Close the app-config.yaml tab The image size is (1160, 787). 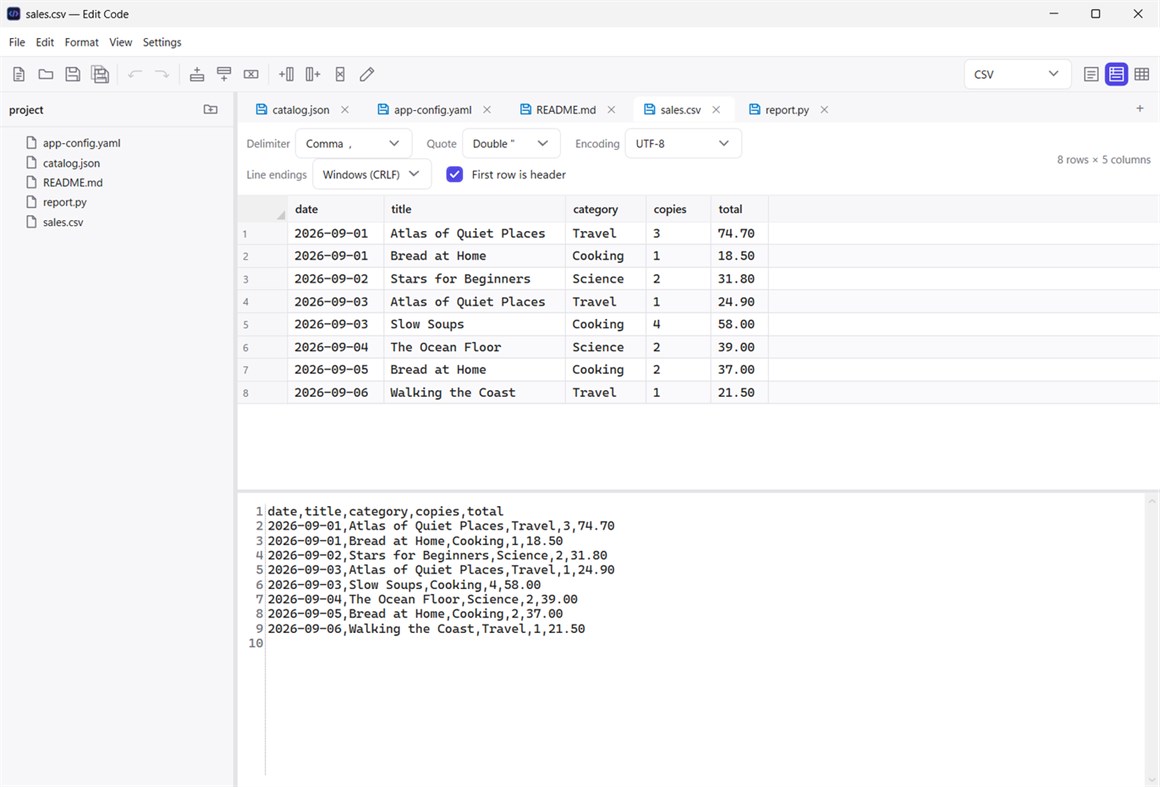tap(487, 109)
